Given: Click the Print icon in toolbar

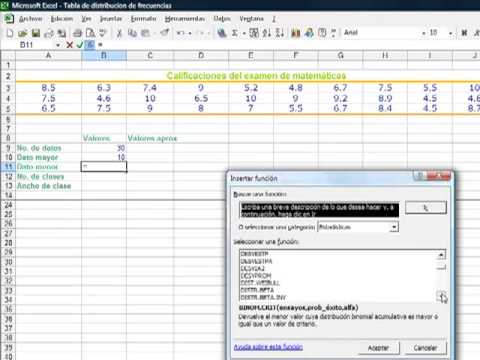Looking at the screenshot, I should pos(77,33).
